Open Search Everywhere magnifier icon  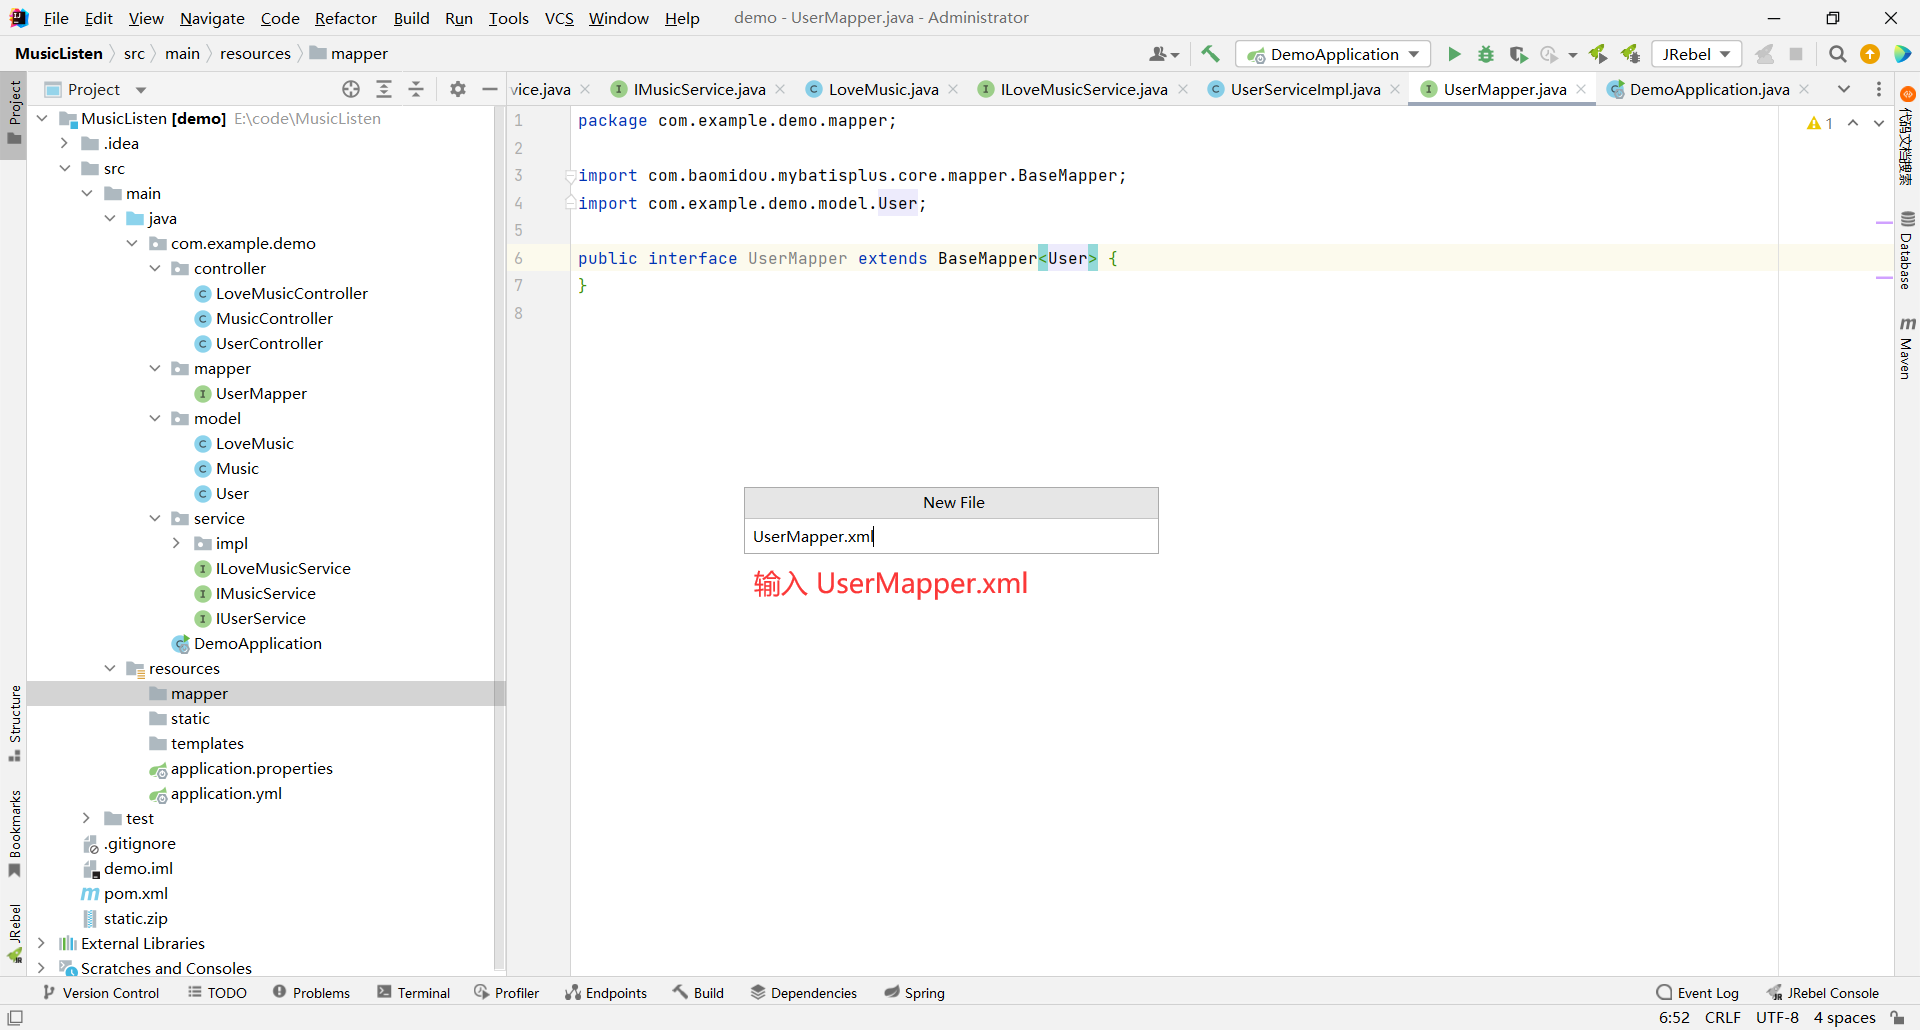(1838, 54)
